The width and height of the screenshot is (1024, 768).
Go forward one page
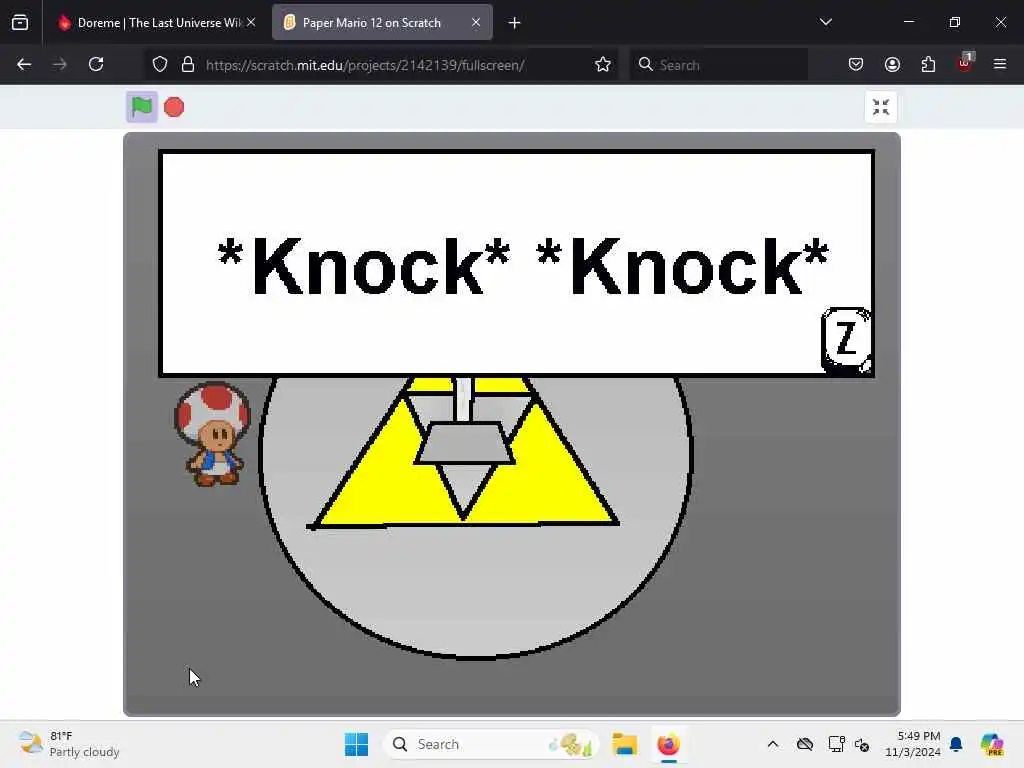[60, 64]
